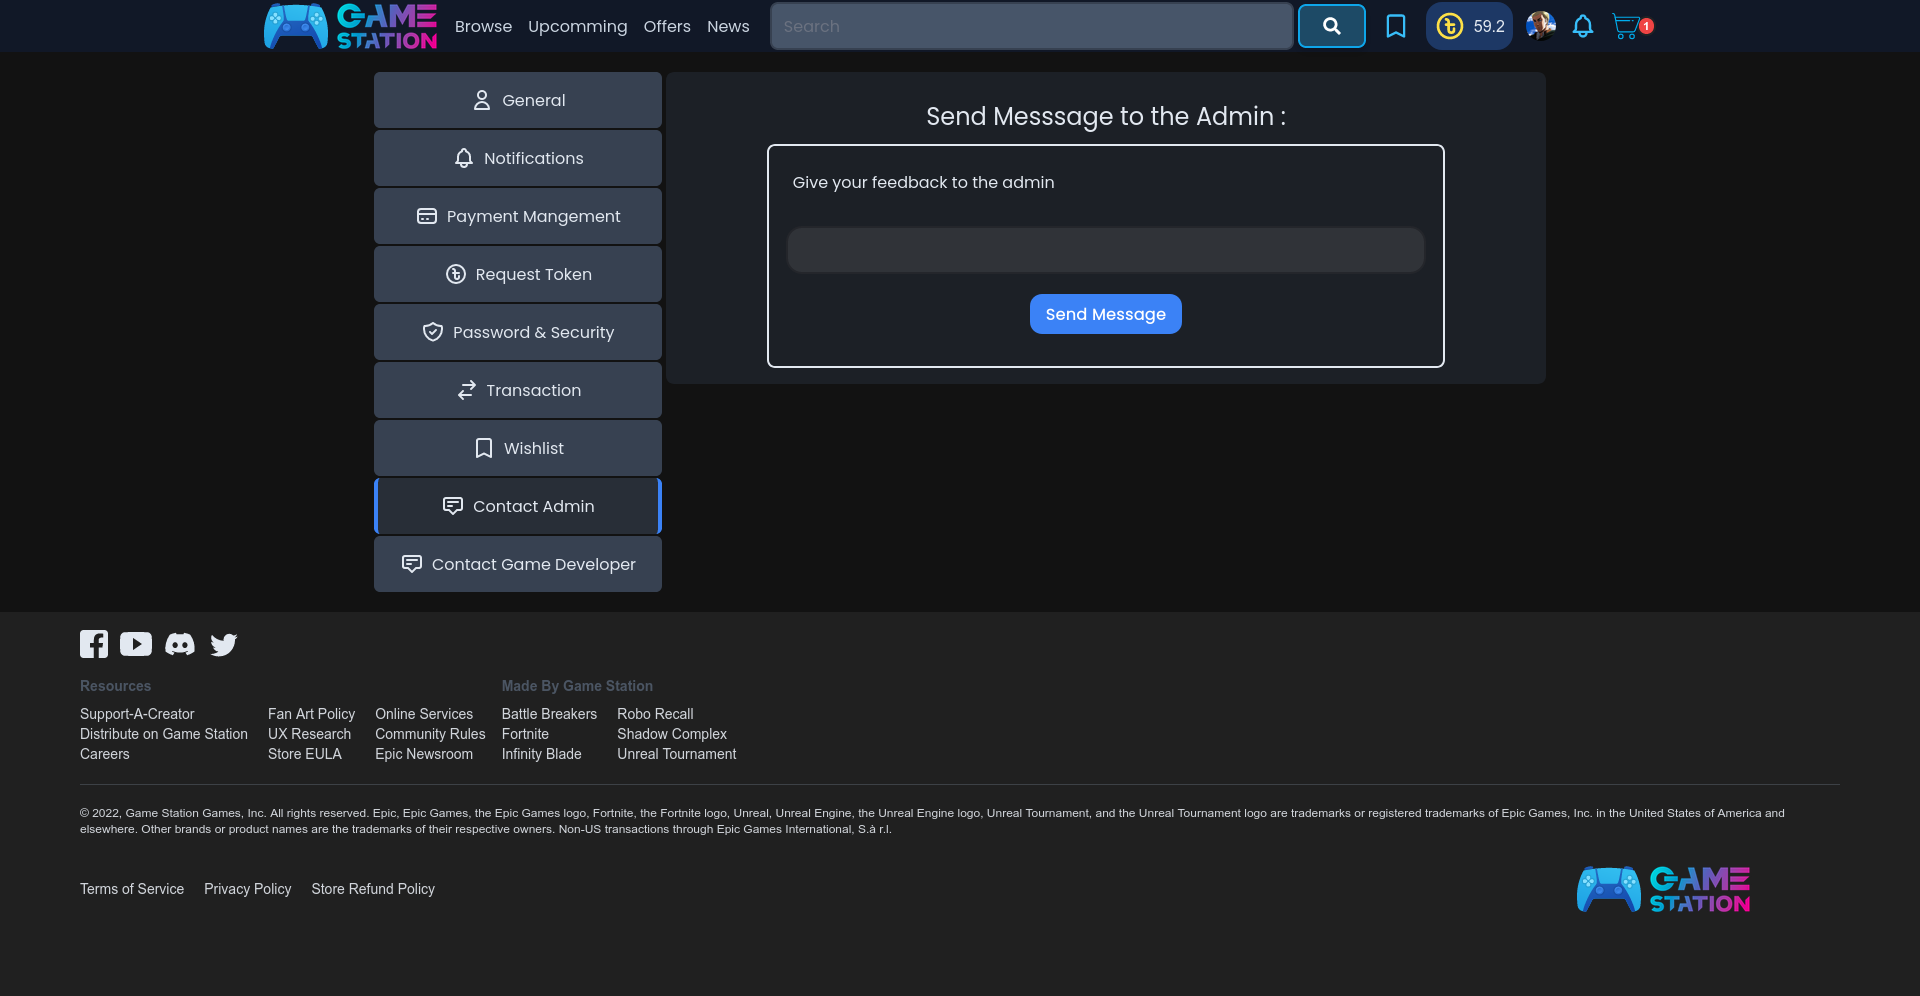
Task: Click the footer Game Station logo
Action: tap(1664, 889)
